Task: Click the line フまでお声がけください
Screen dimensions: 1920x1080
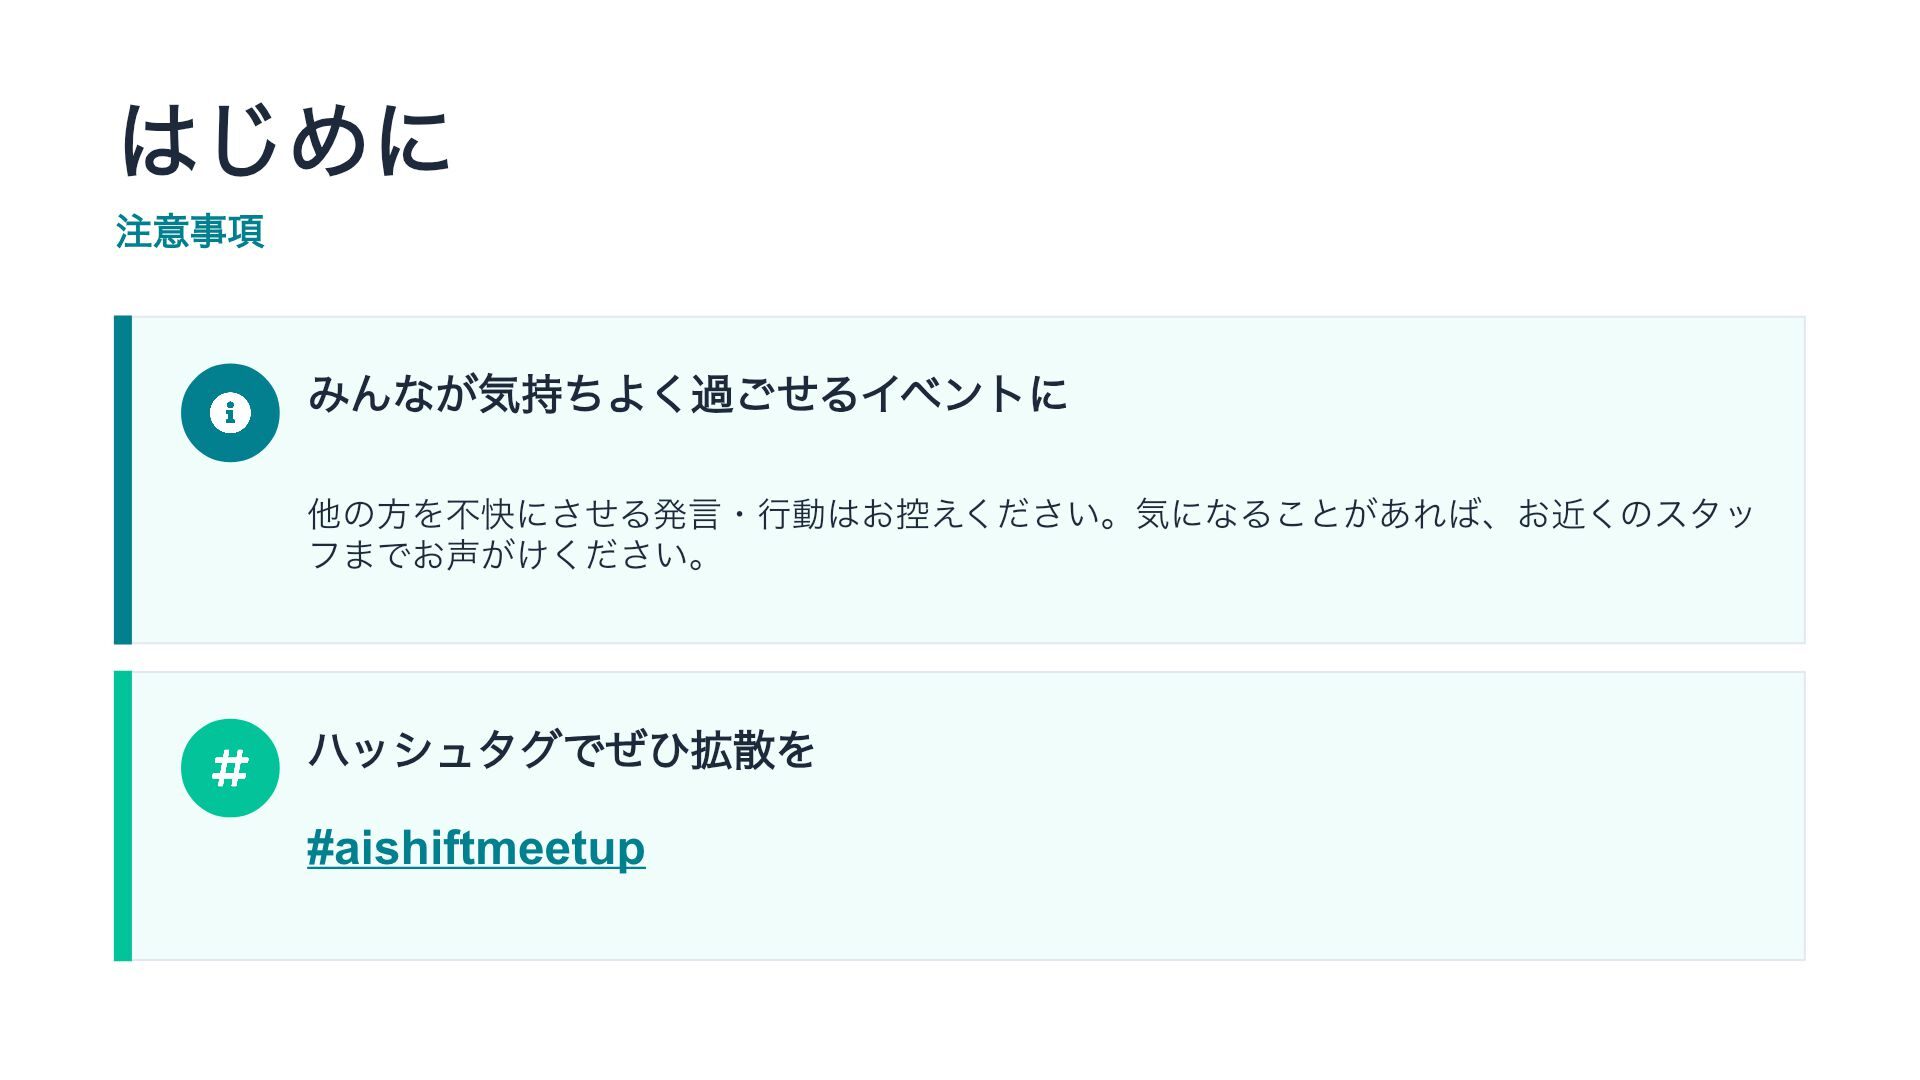Action: pyautogui.click(x=509, y=555)
